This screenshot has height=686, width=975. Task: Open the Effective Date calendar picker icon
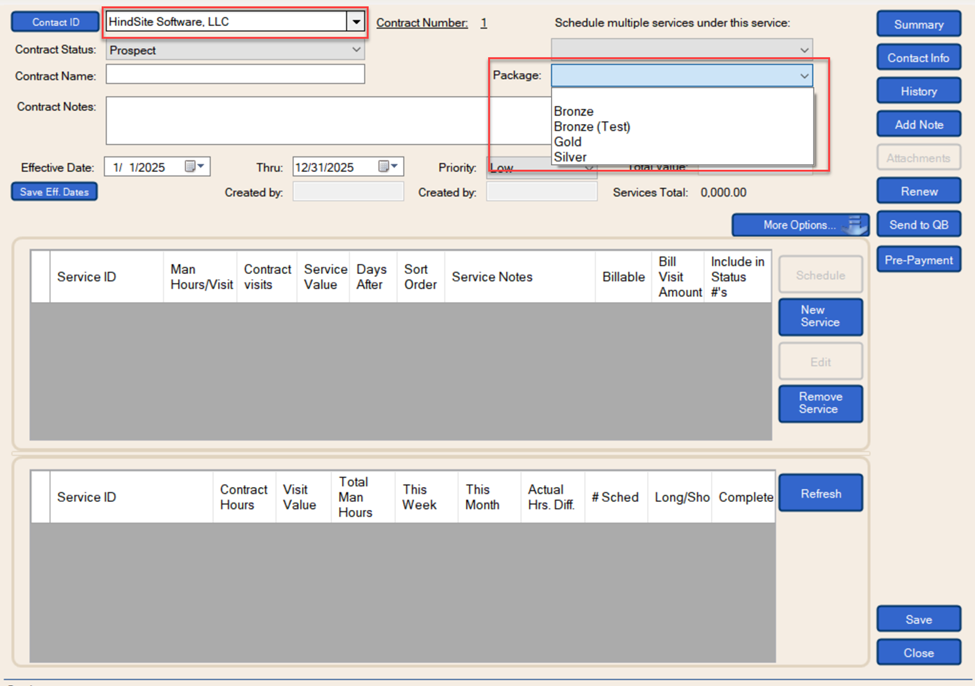191,167
